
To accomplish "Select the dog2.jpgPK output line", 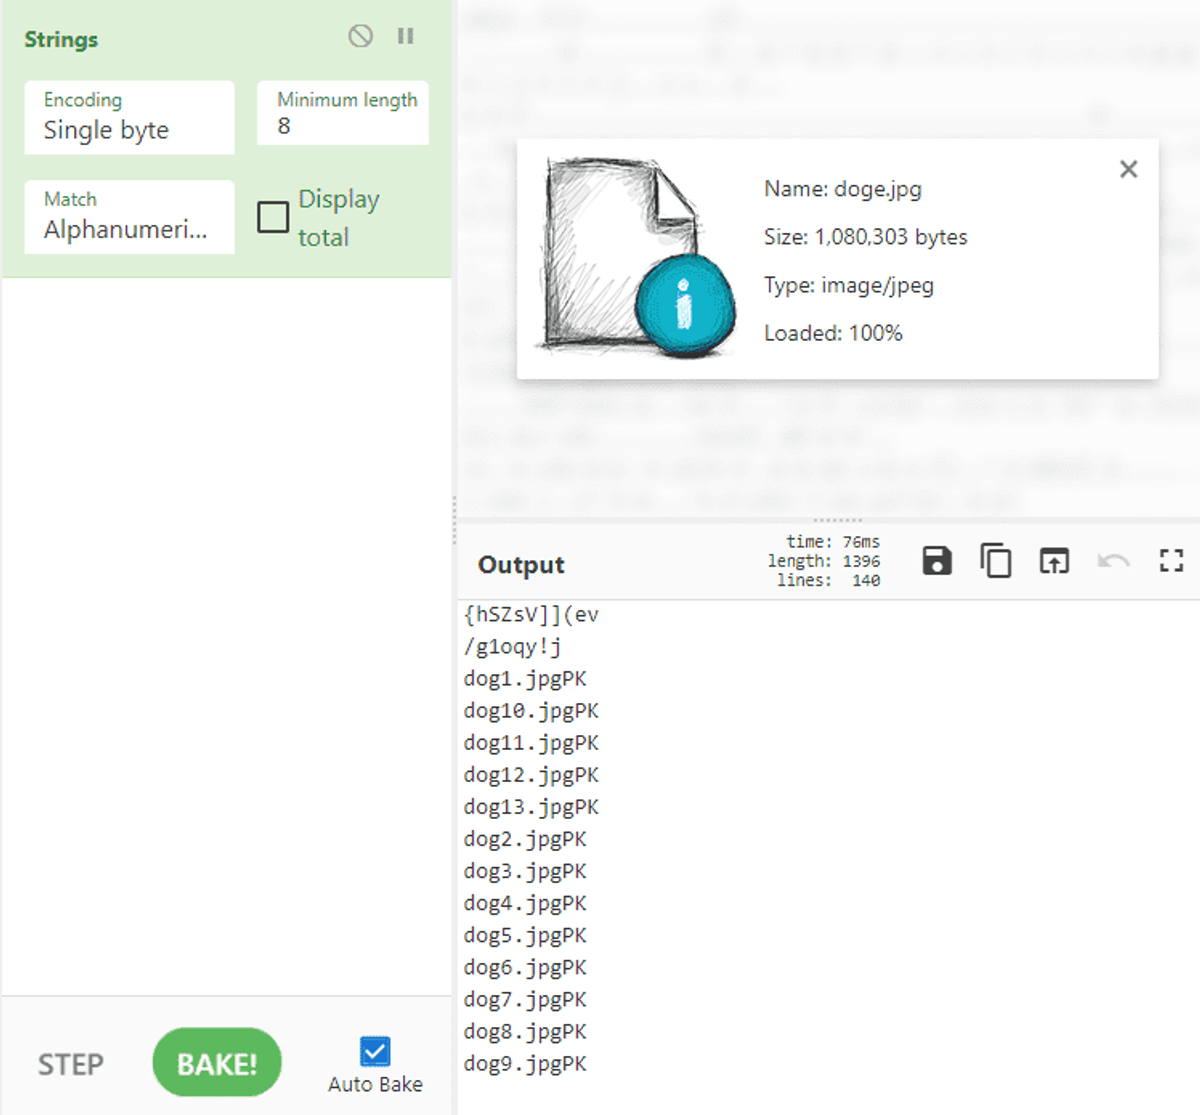I will coord(525,839).
